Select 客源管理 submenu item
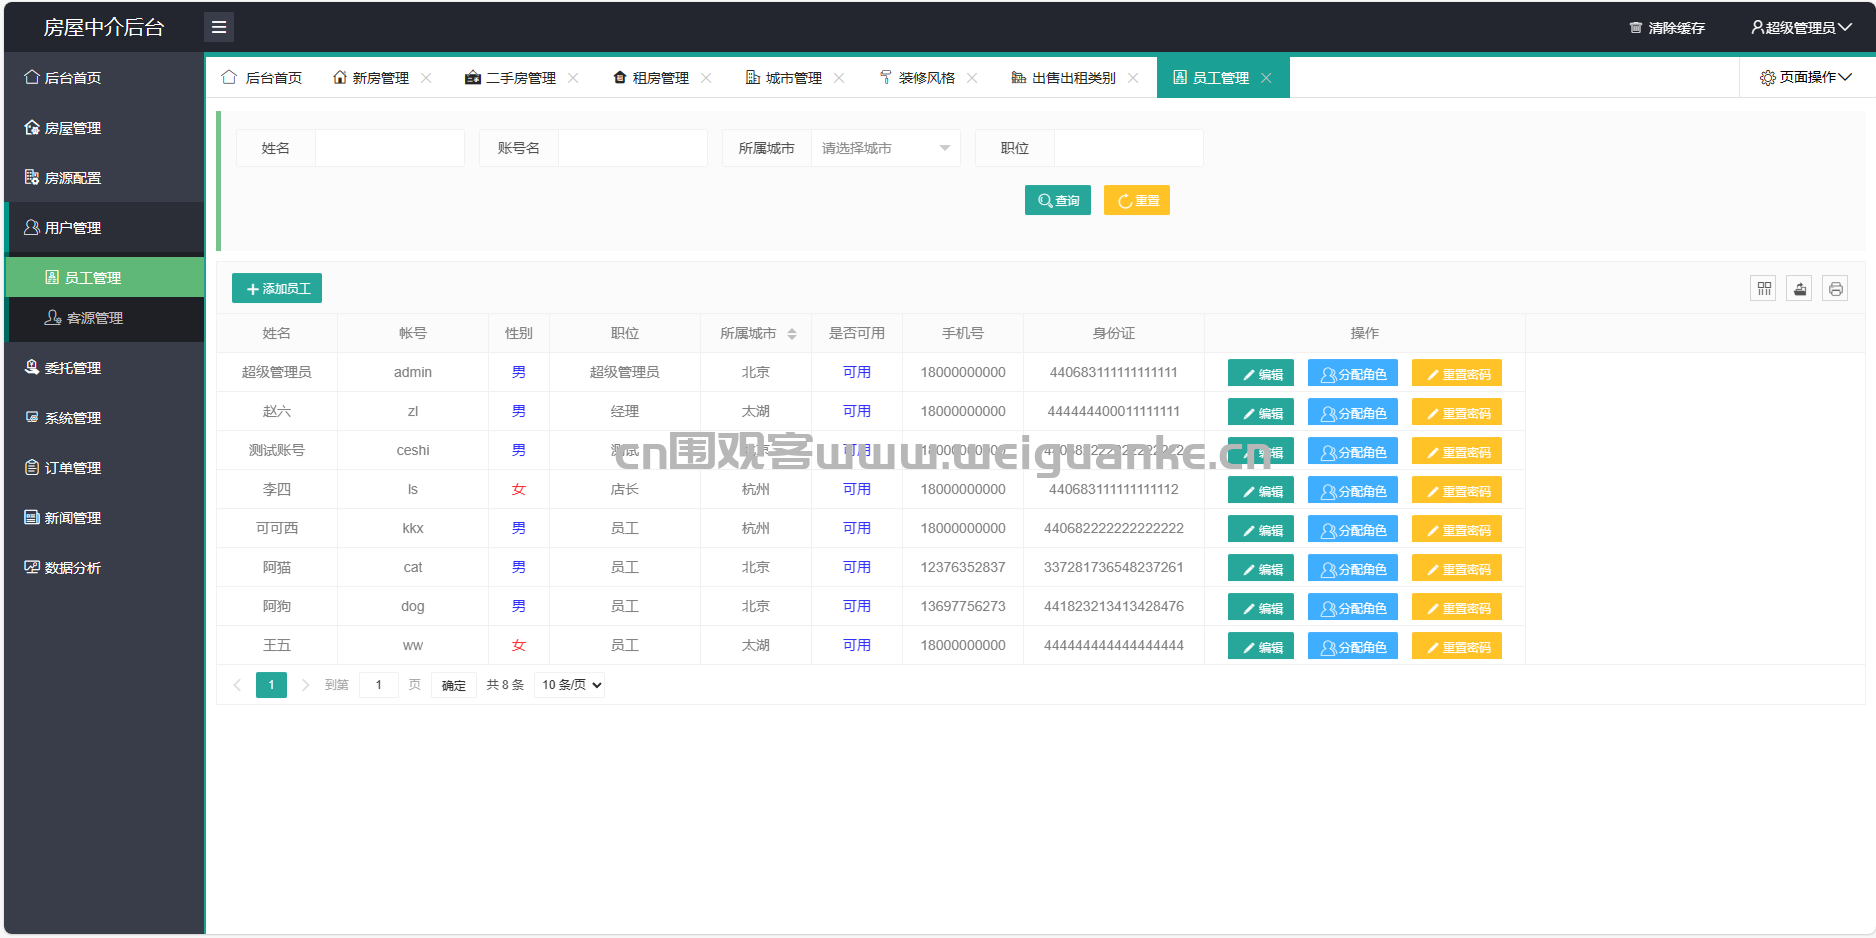The width and height of the screenshot is (1876, 938). pos(105,318)
